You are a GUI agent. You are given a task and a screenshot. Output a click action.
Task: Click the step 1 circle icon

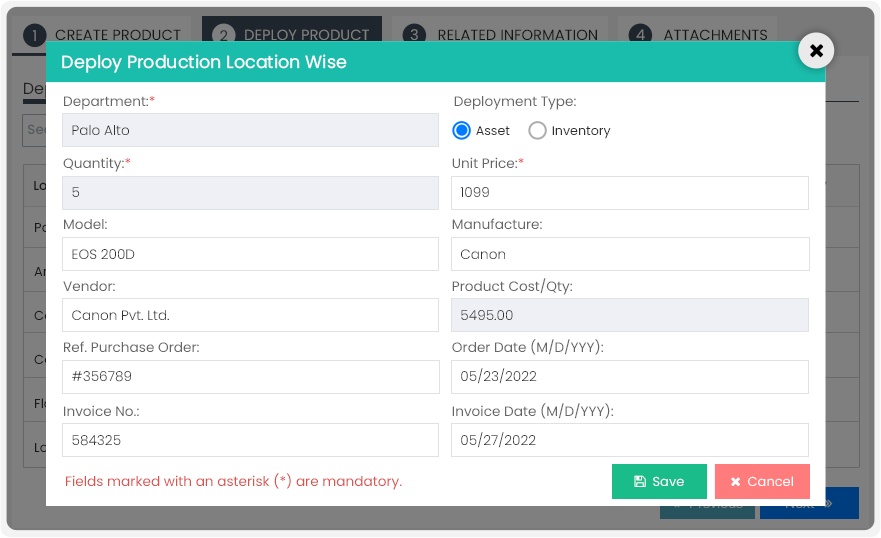pos(34,35)
